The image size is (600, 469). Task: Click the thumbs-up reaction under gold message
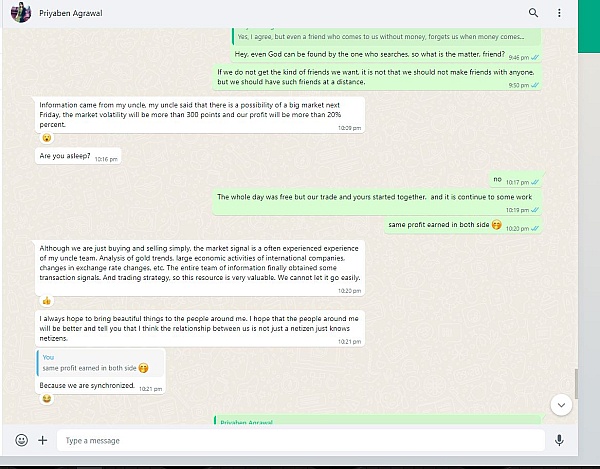point(47,301)
